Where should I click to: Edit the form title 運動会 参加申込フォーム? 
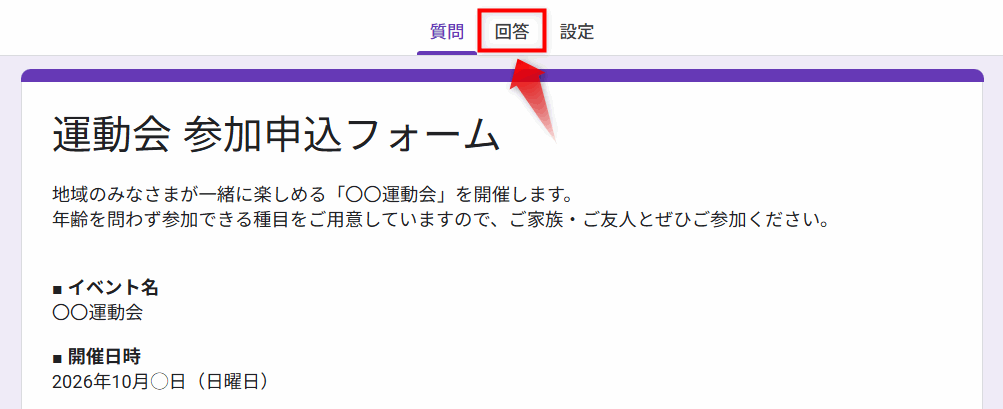tap(275, 134)
